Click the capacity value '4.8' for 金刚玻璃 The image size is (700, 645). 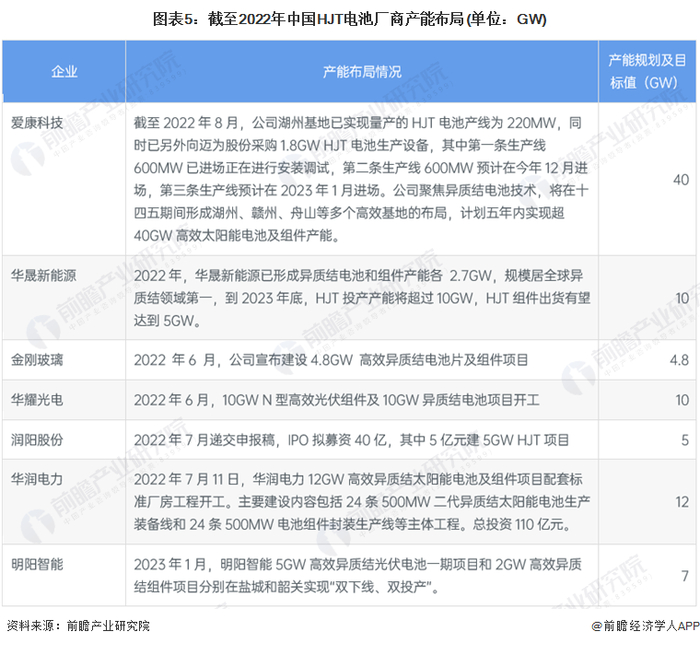click(679, 360)
